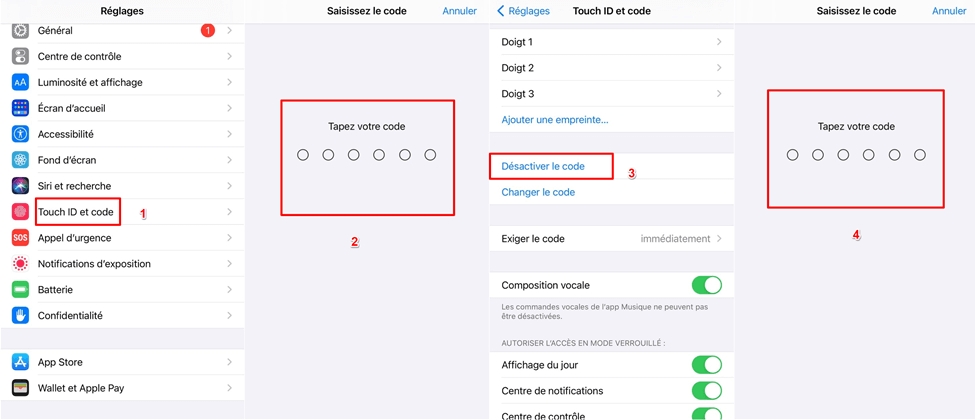Tap the Centre de contrôle icon
975x420 pixels.
pos(20,57)
